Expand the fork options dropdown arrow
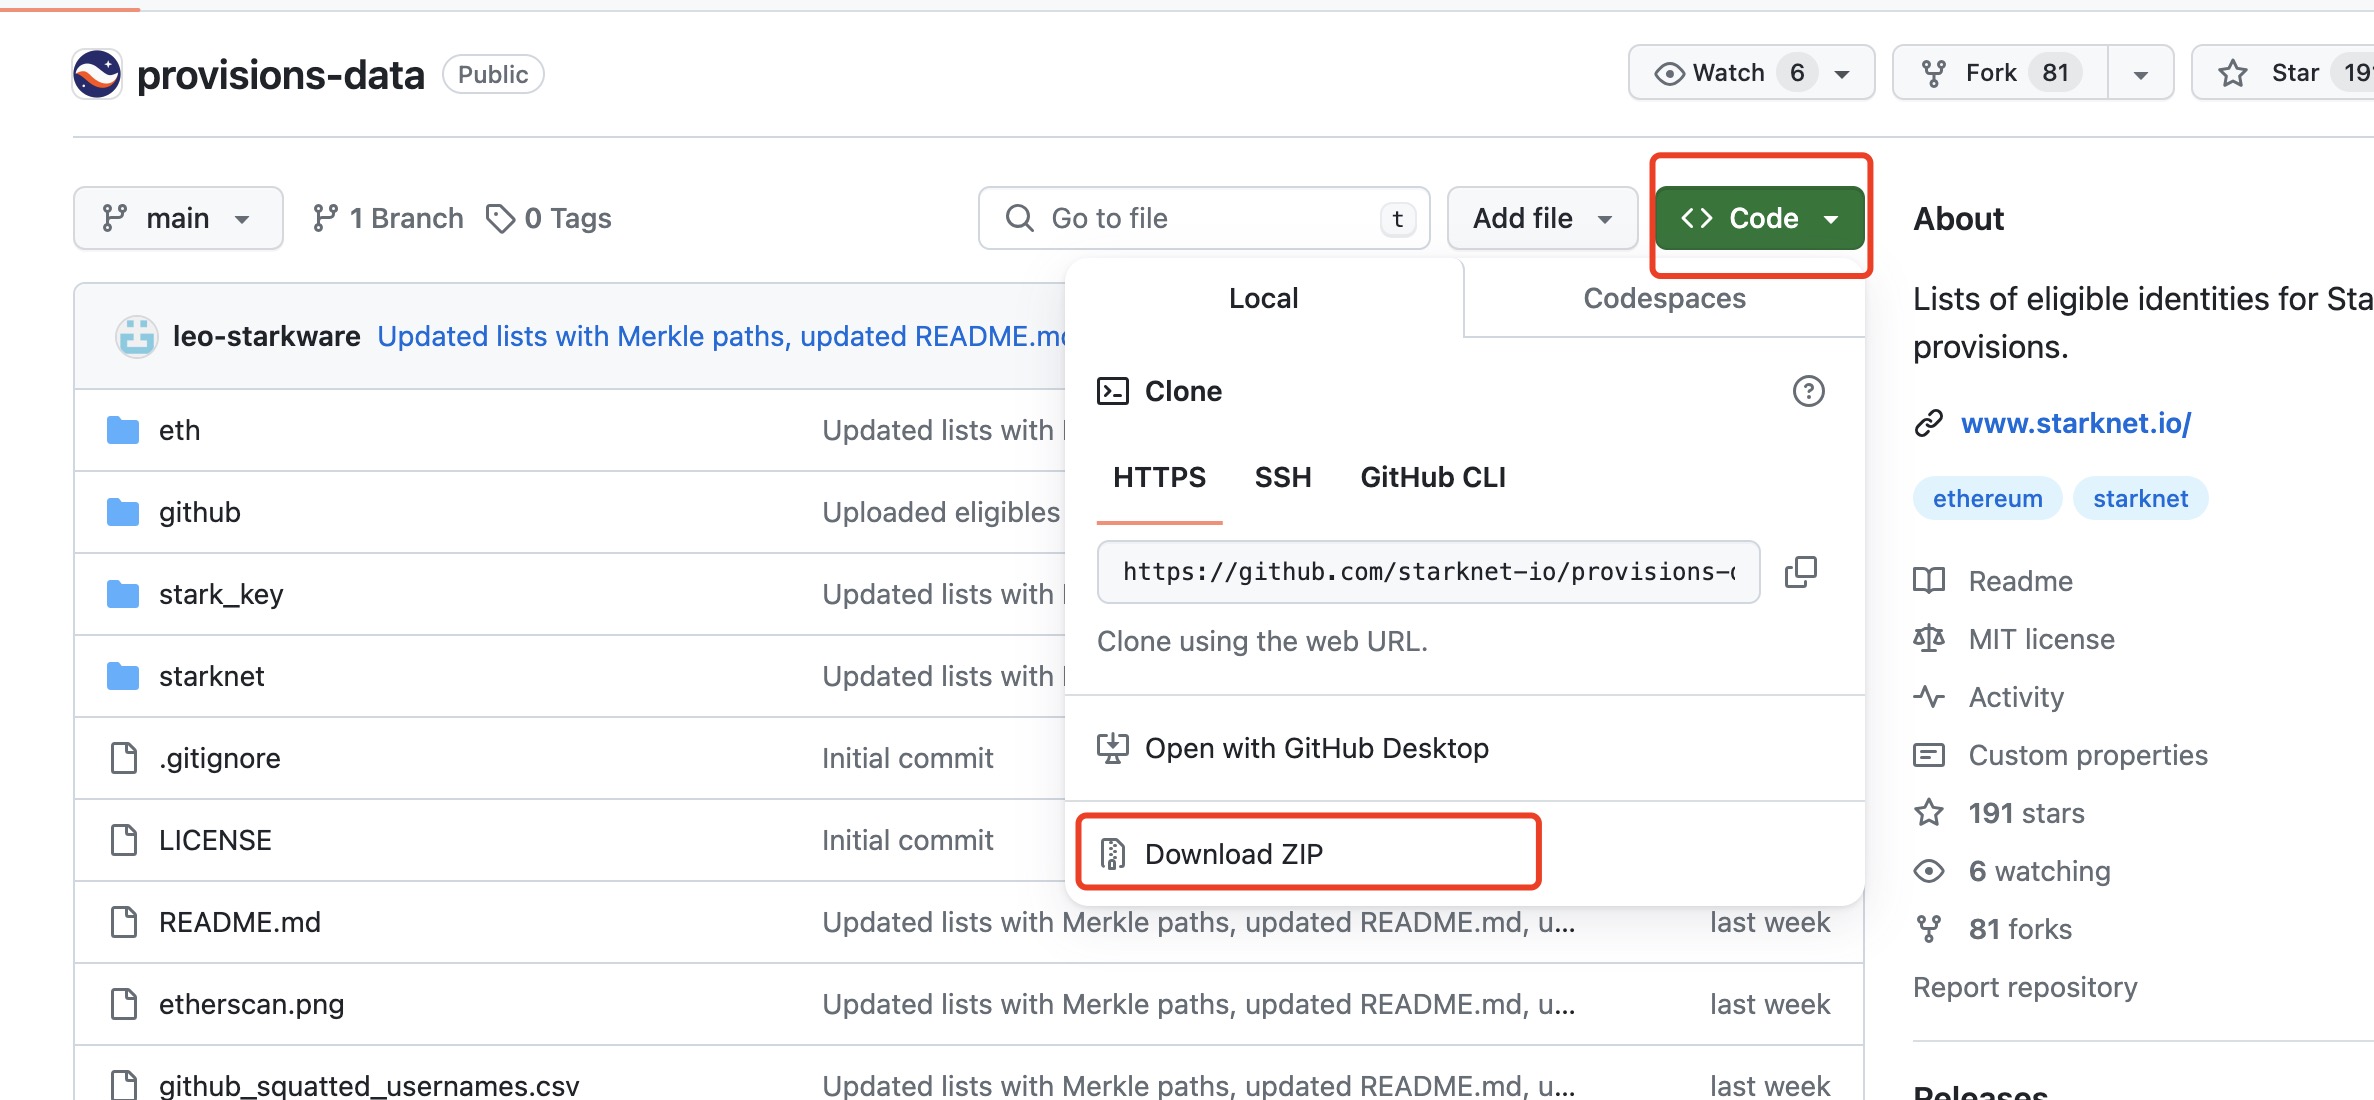 [2141, 73]
